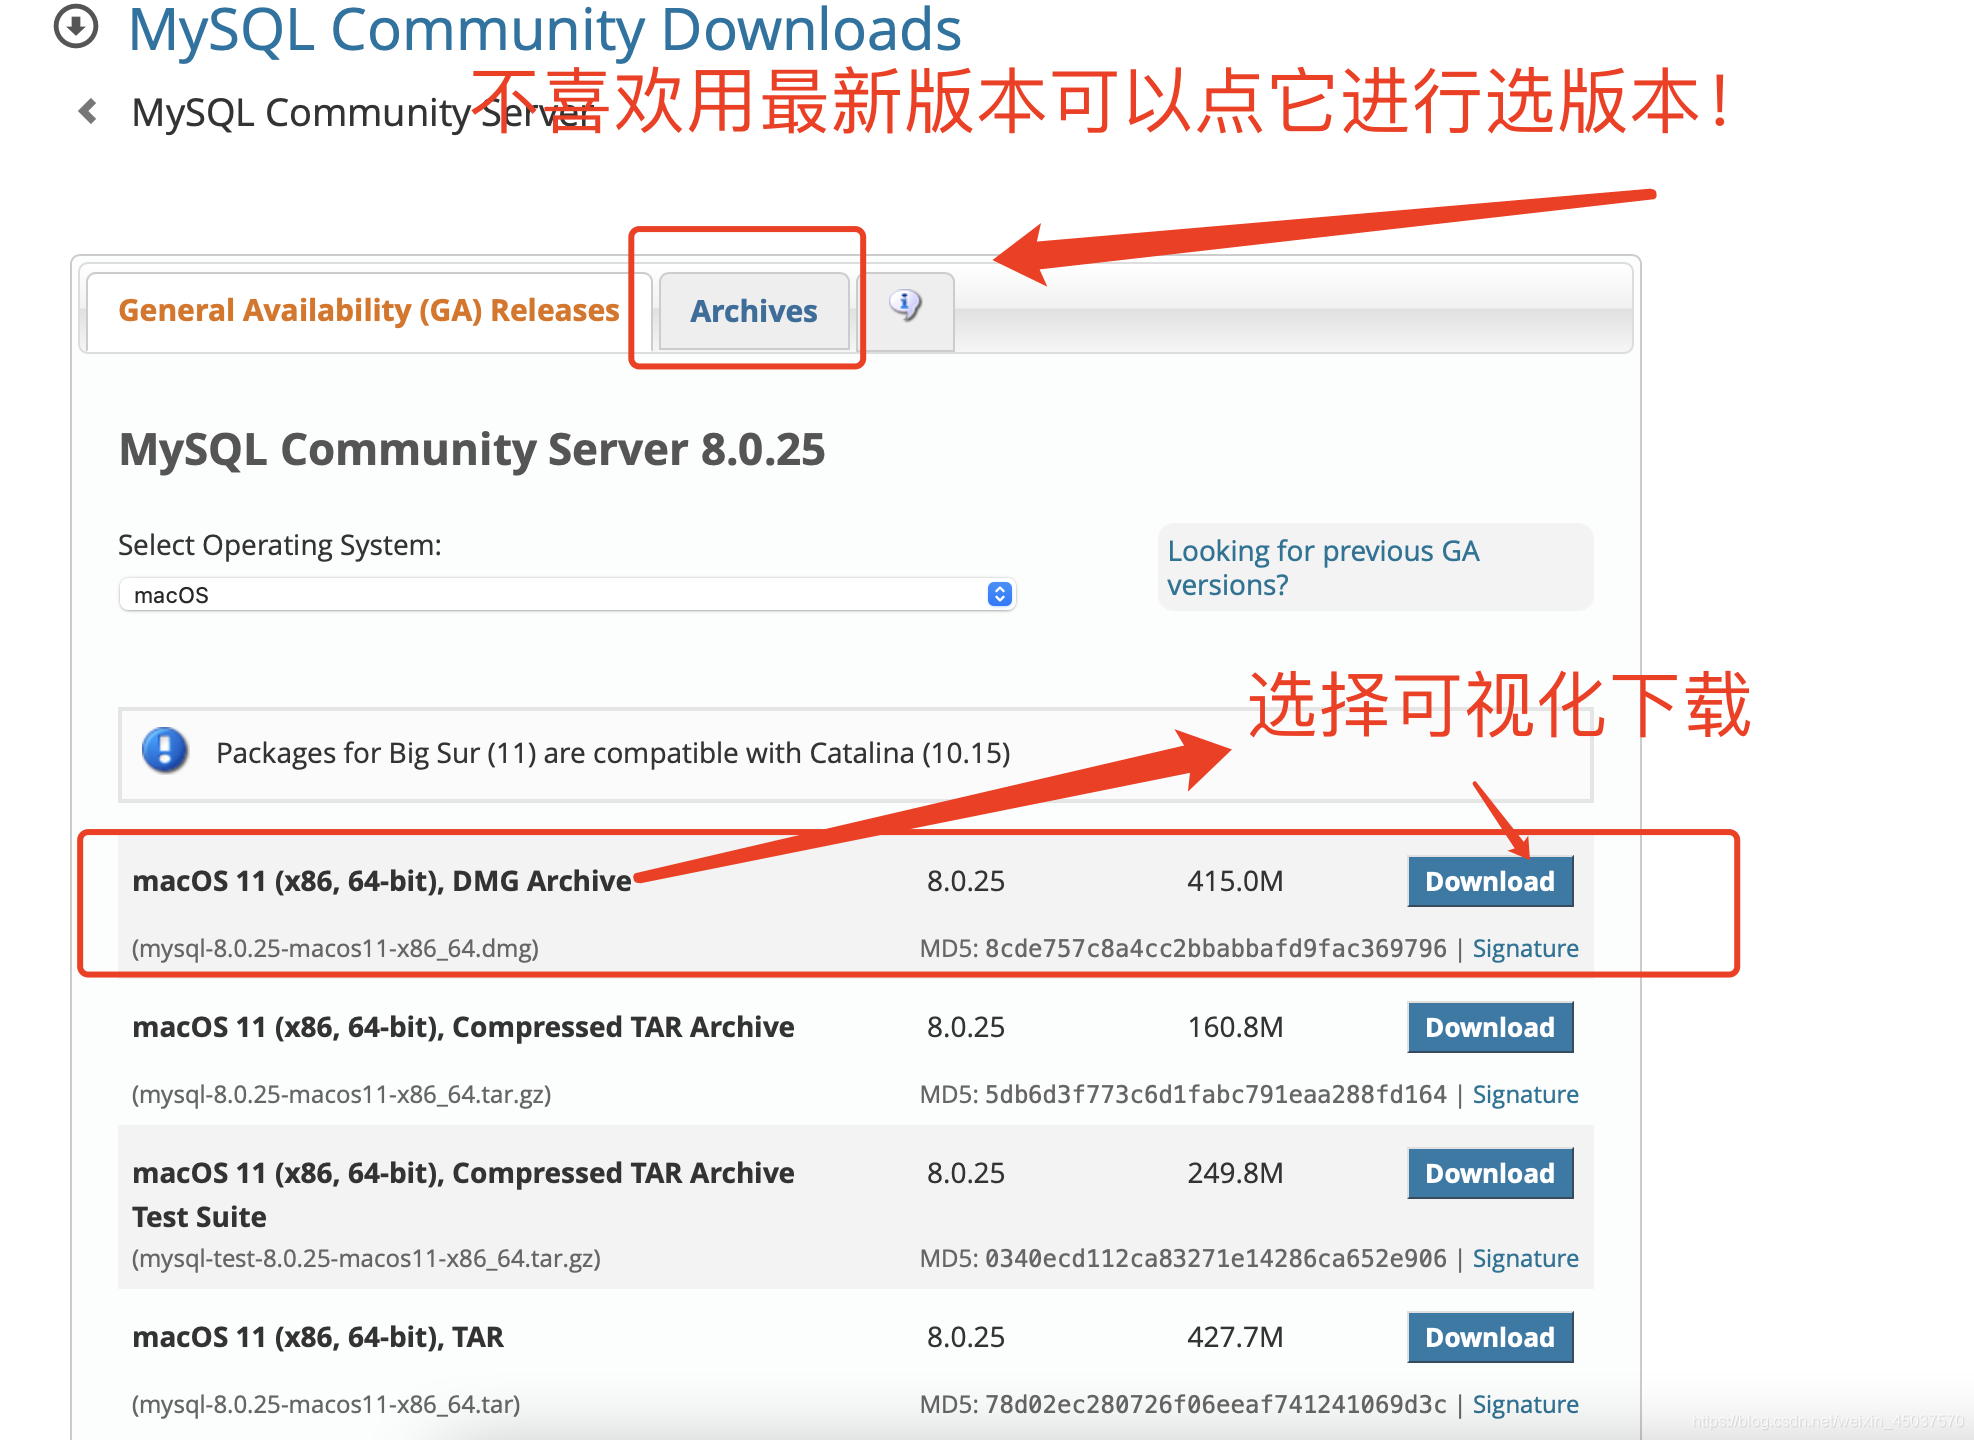Download the DMG Archive package
This screenshot has height=1440, width=1974.
1490,881
